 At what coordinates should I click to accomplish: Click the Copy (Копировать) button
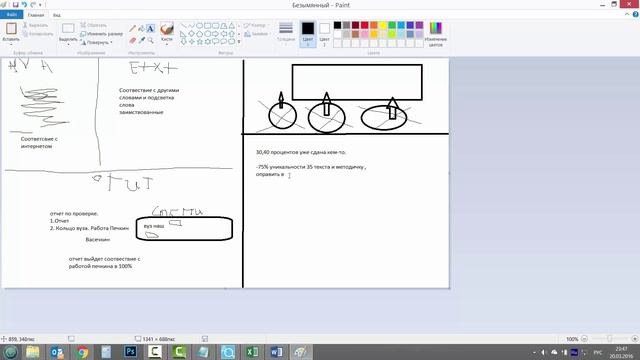tap(38, 34)
